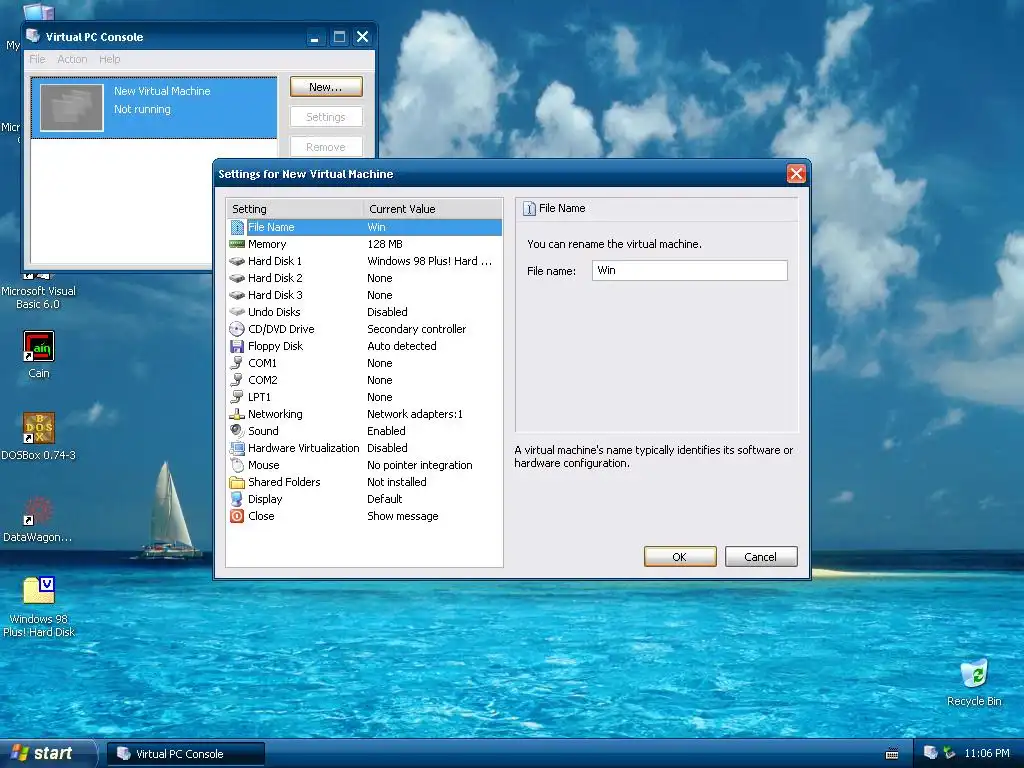The image size is (1024, 768).
Task: Click the Remove button in Virtual PC Console
Action: pyautogui.click(x=326, y=147)
